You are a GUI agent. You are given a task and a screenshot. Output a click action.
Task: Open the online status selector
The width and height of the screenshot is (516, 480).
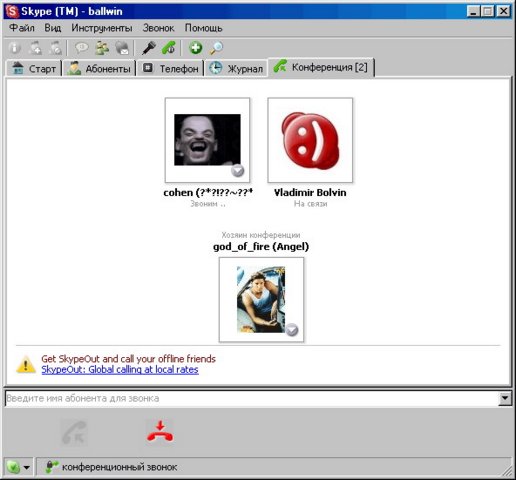point(18,467)
